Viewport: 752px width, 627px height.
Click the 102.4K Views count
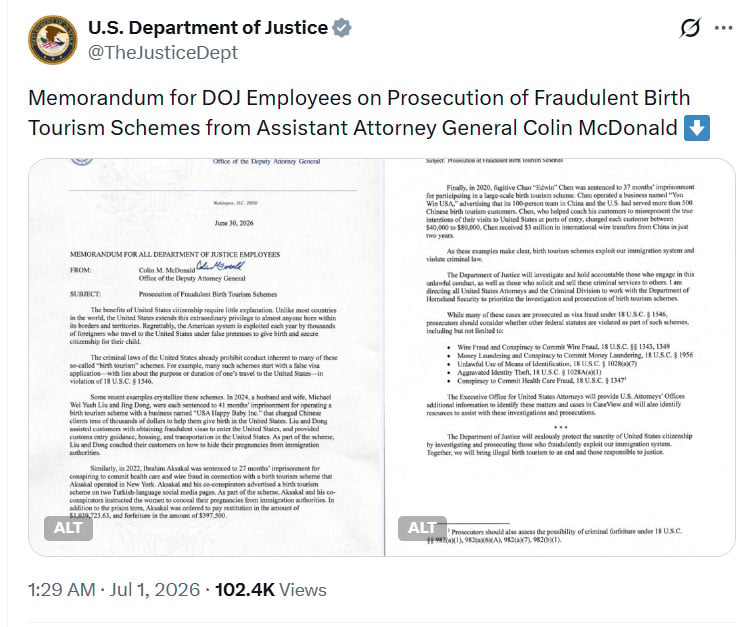point(271,590)
